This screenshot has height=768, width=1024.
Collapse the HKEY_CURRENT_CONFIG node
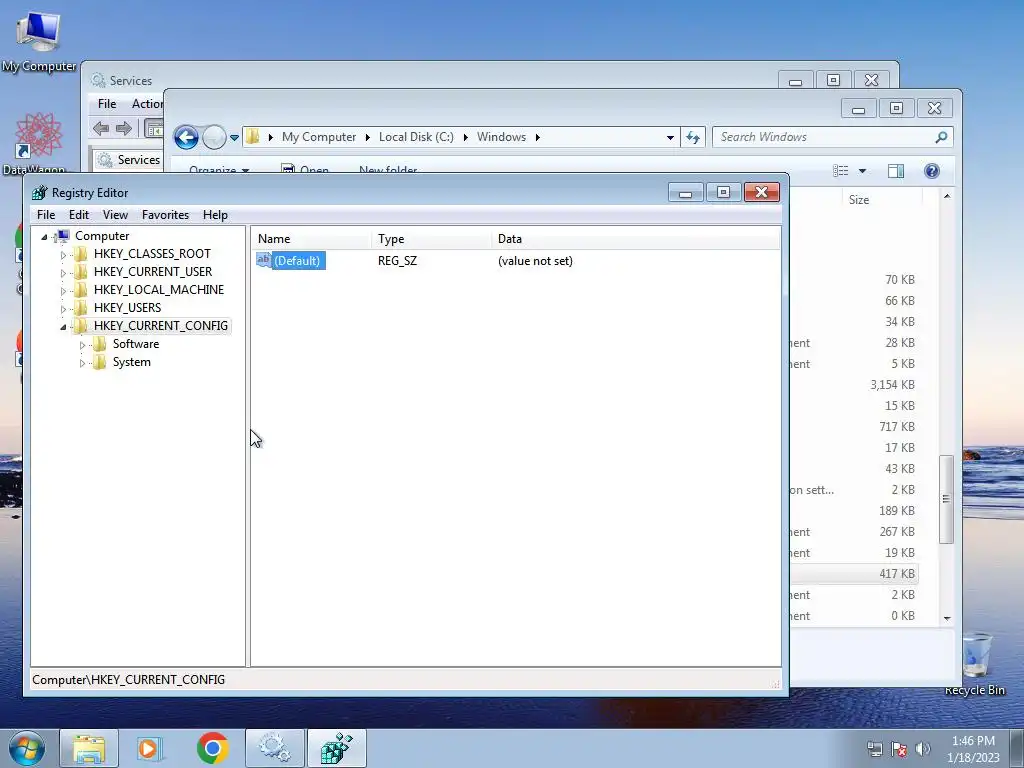tap(63, 327)
